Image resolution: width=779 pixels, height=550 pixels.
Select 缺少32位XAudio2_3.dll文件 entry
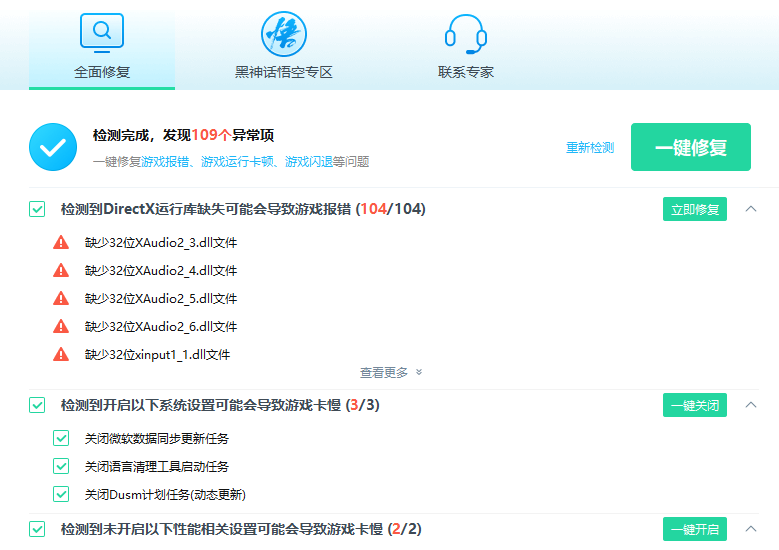pos(161,242)
